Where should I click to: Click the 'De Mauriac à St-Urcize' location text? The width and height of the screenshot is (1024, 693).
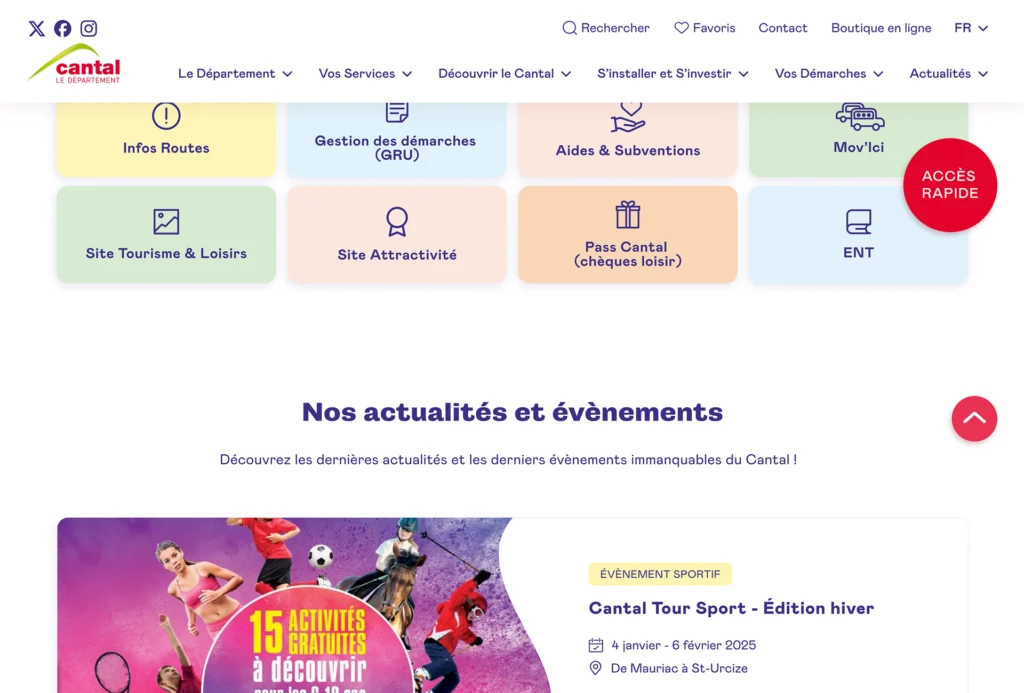tap(679, 668)
